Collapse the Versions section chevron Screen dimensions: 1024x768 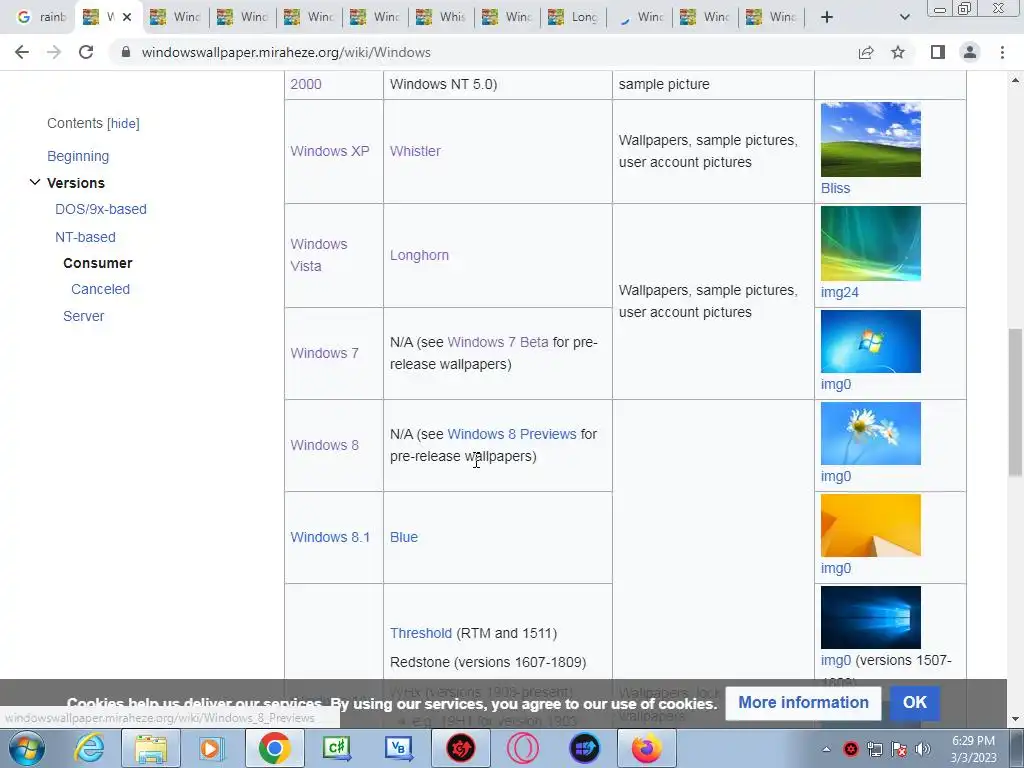click(x=35, y=182)
